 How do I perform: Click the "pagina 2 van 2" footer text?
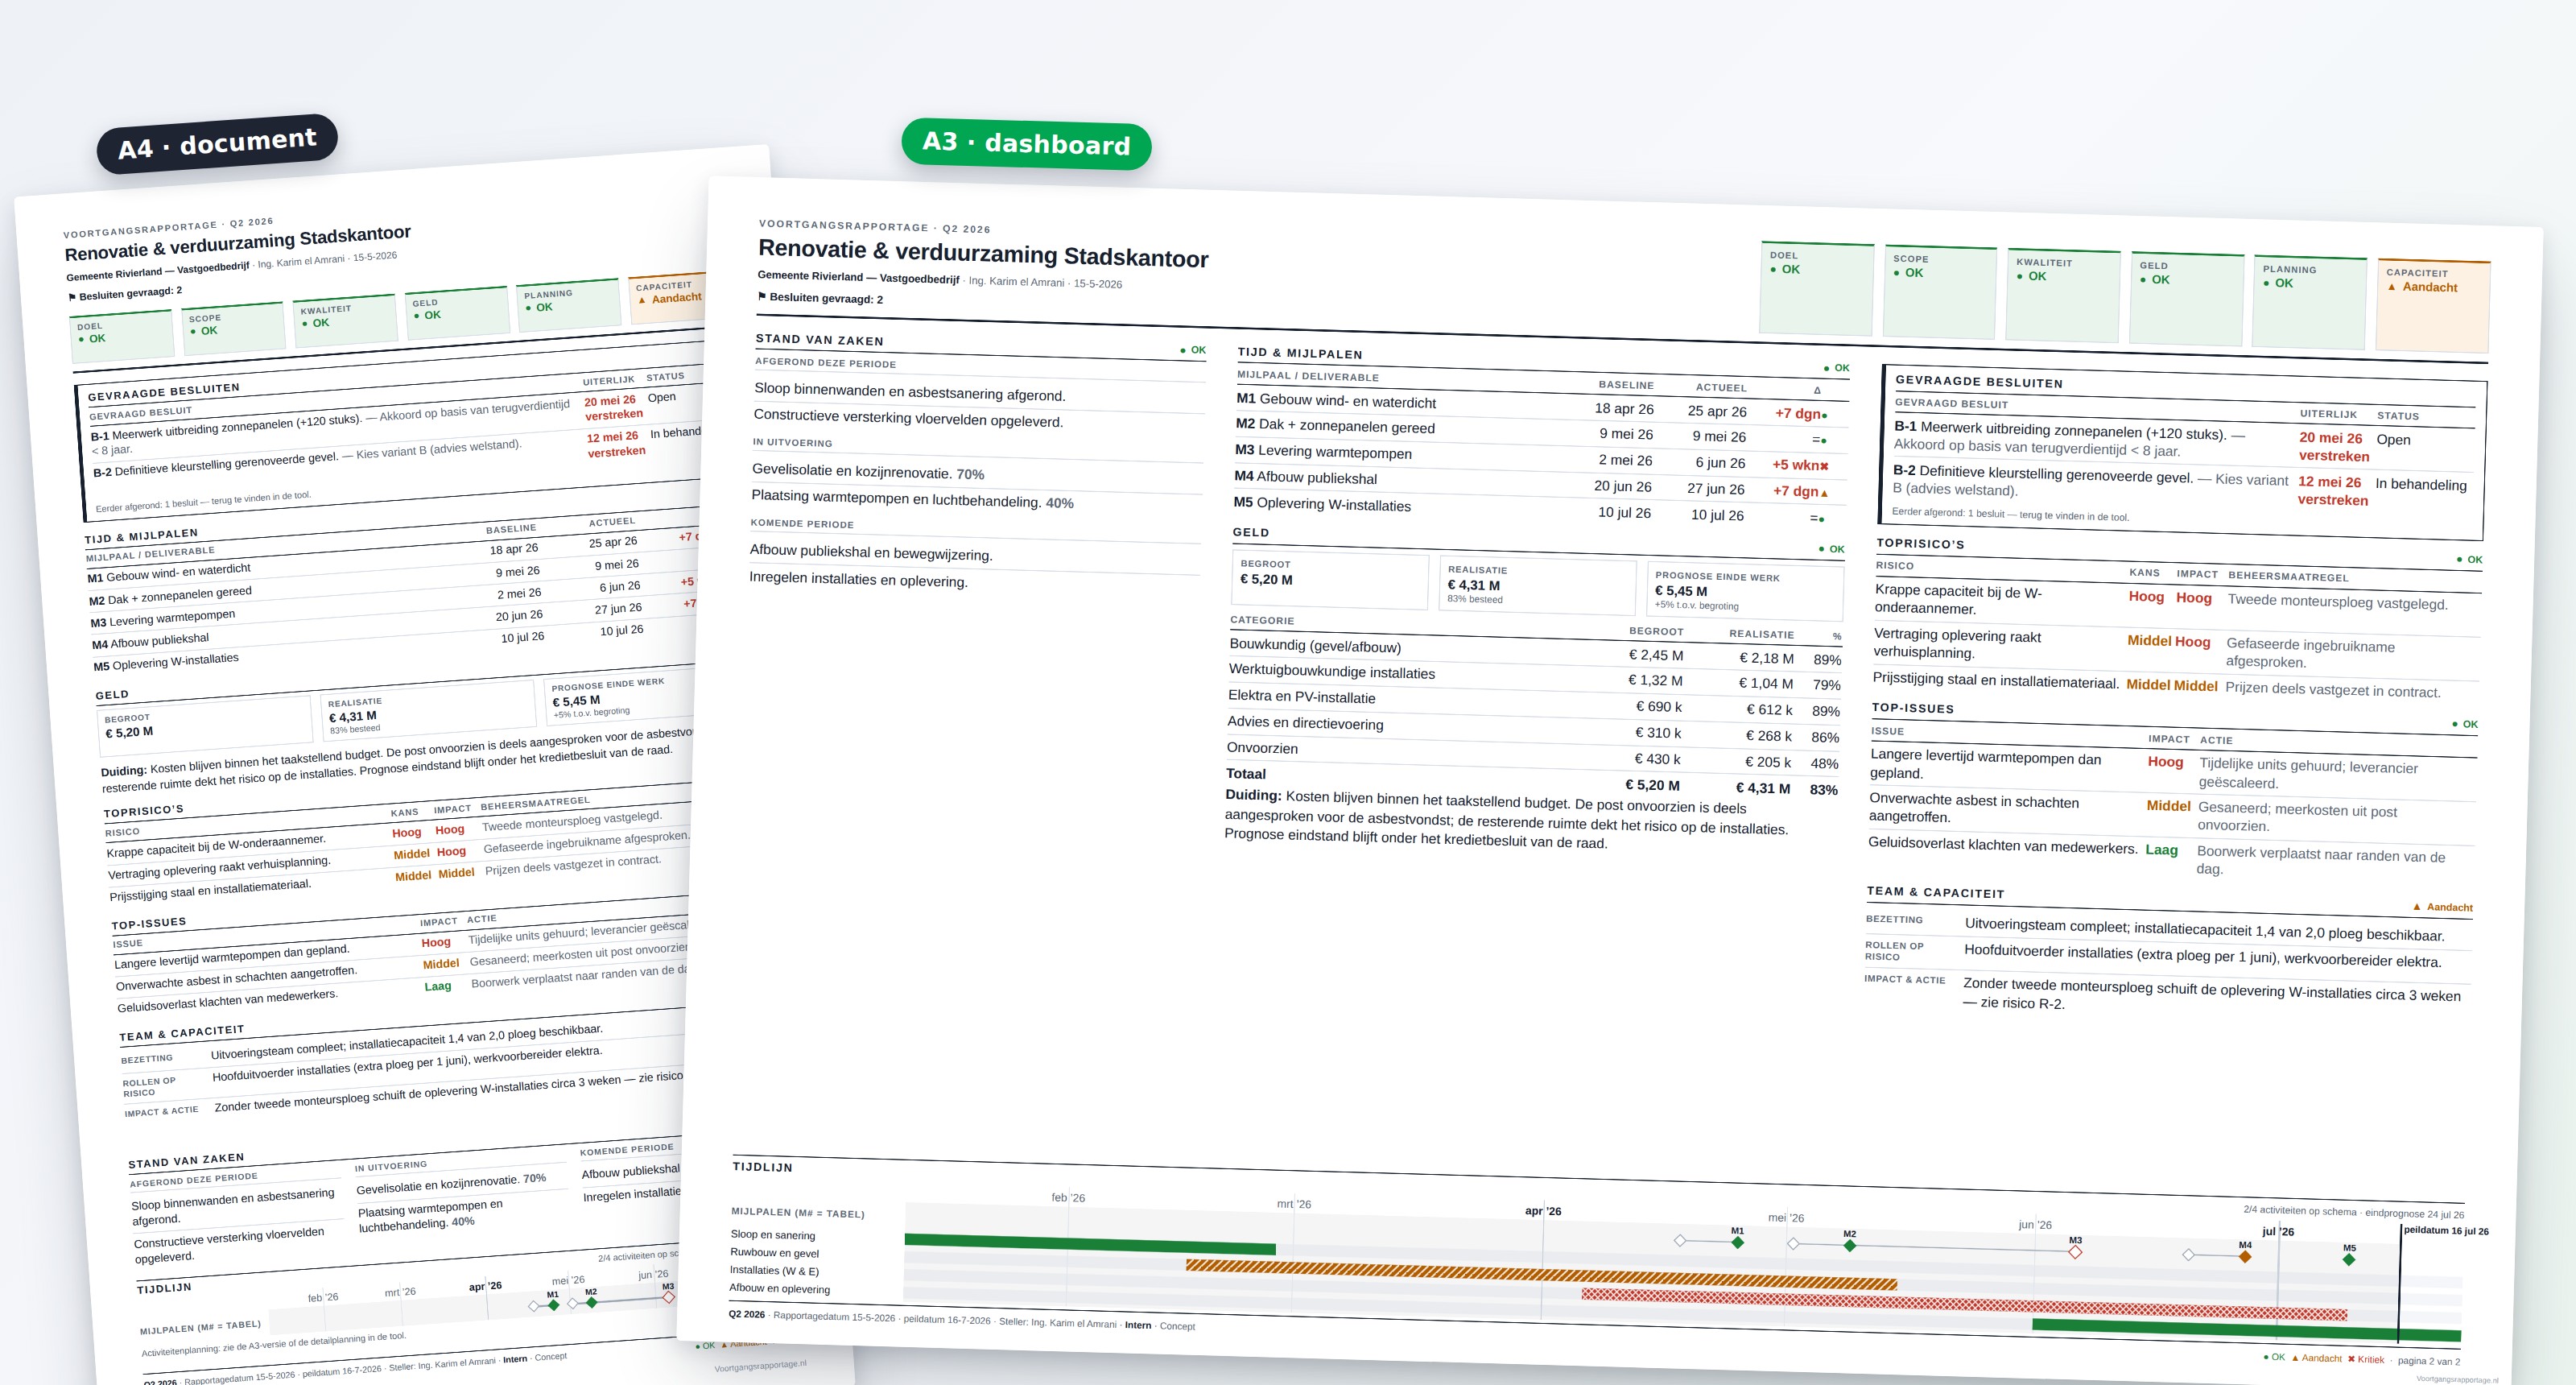(2428, 1361)
